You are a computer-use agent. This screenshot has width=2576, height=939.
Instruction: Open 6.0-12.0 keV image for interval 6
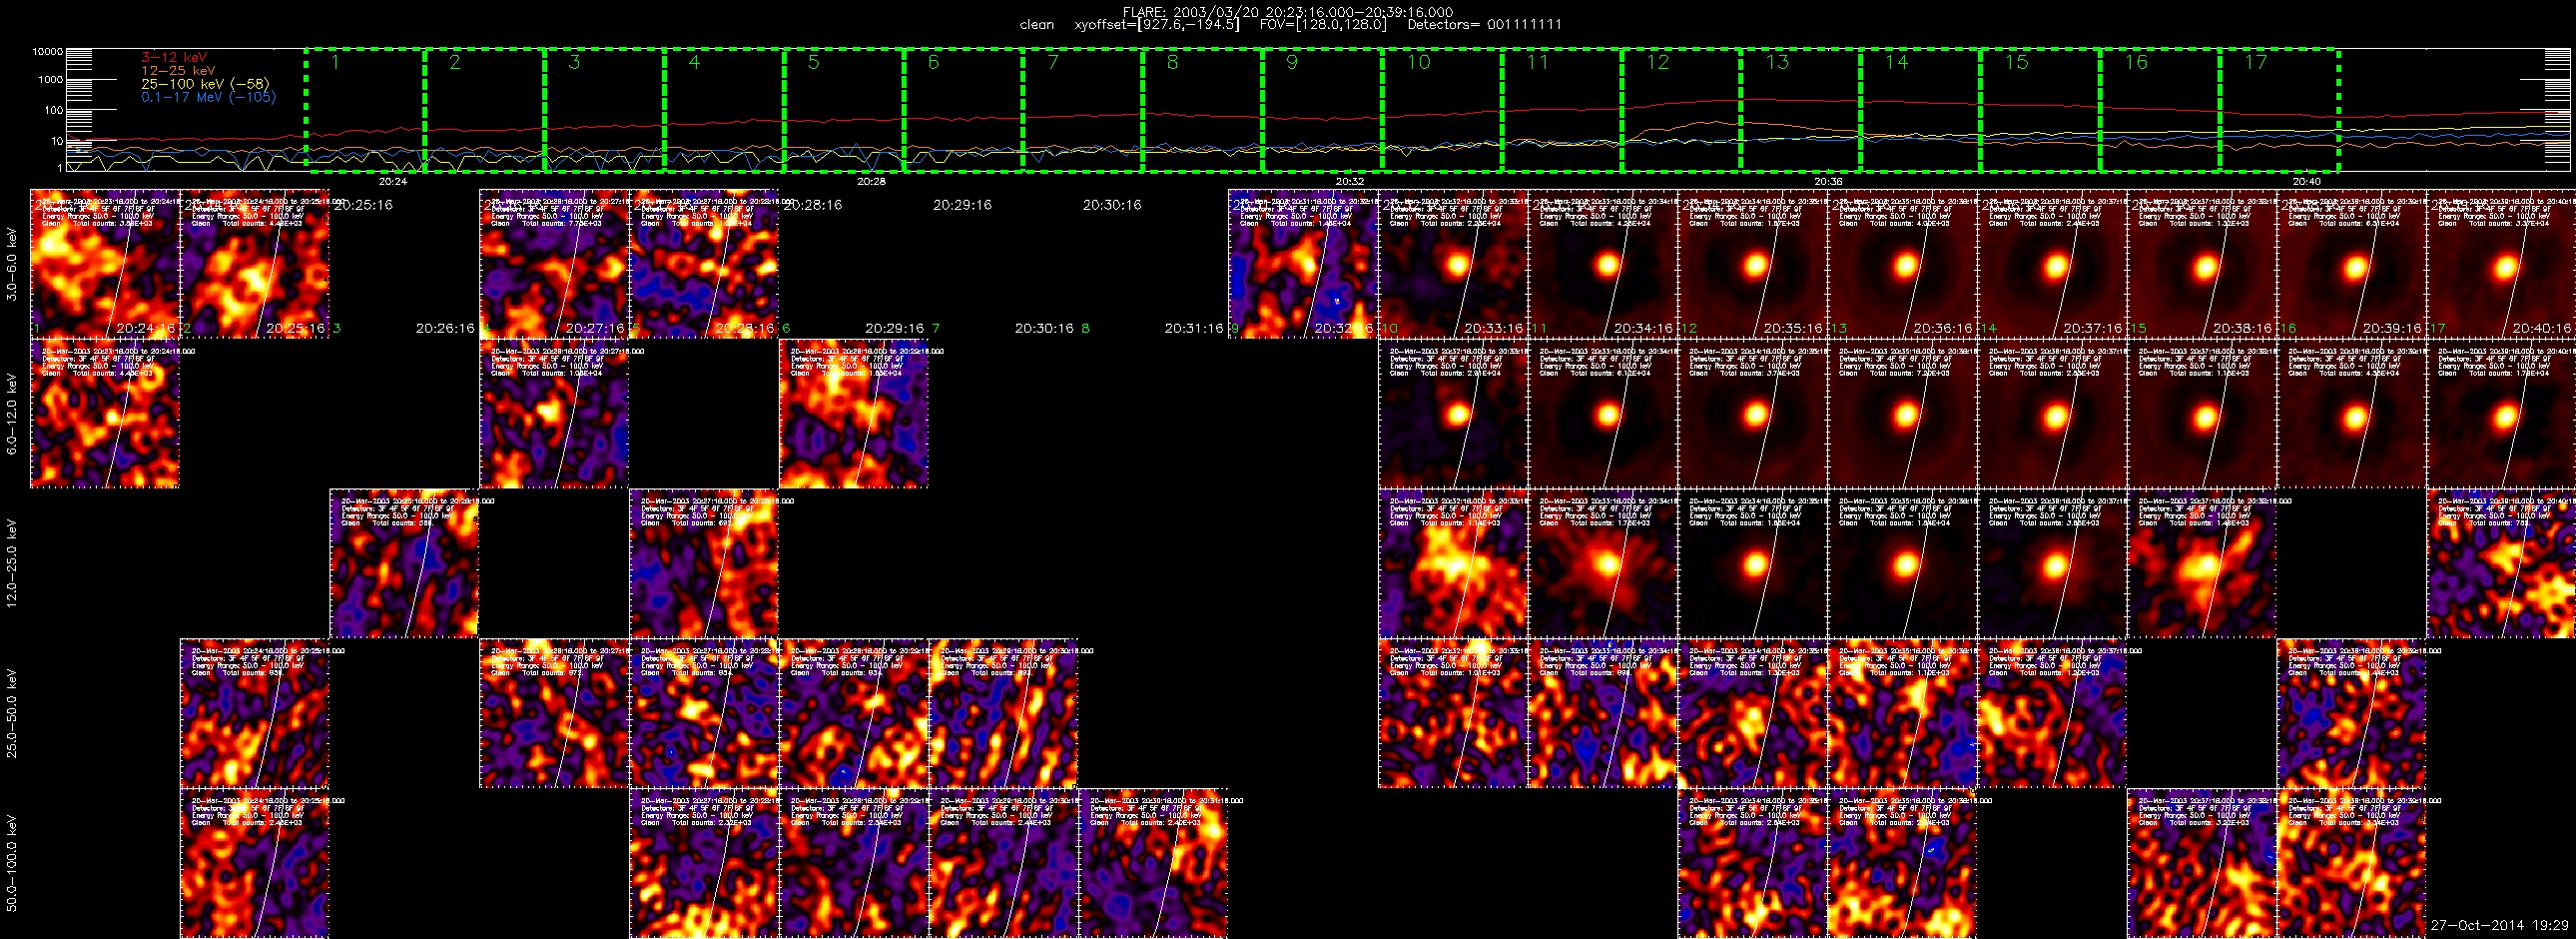854,414
